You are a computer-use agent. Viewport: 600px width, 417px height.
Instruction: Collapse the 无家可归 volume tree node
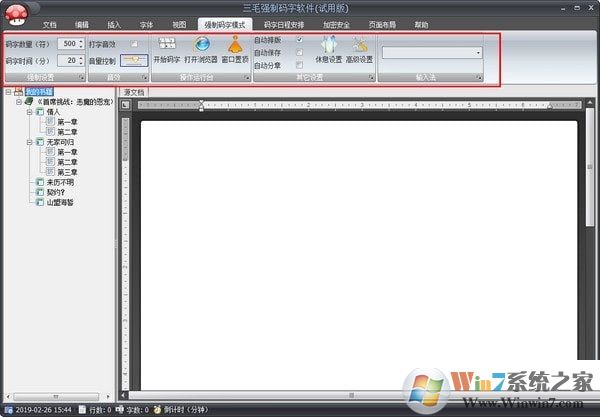[x=29, y=142]
